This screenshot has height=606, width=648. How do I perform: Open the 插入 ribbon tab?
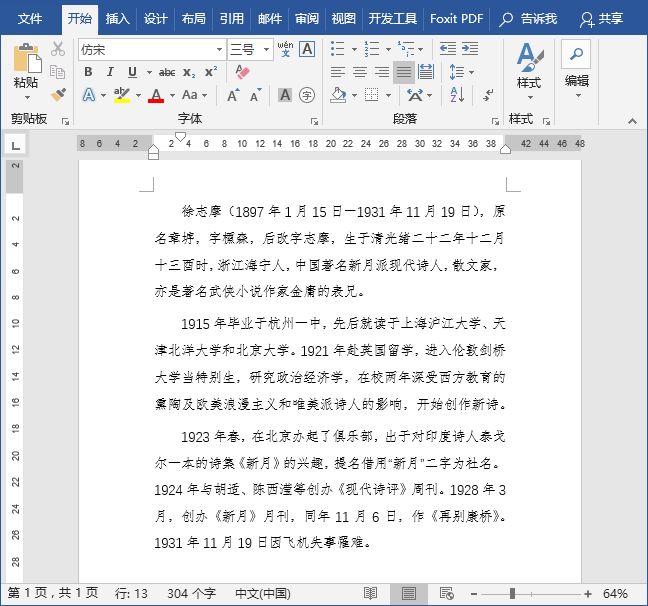117,18
